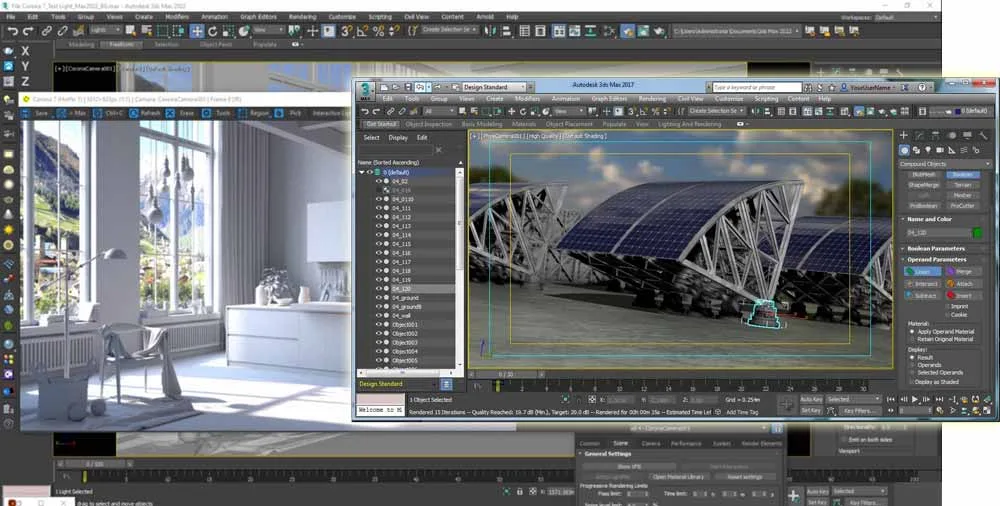Switch to the Materials ribbon tab
Image resolution: width=1000 pixels, height=506 pixels.
[524, 124]
